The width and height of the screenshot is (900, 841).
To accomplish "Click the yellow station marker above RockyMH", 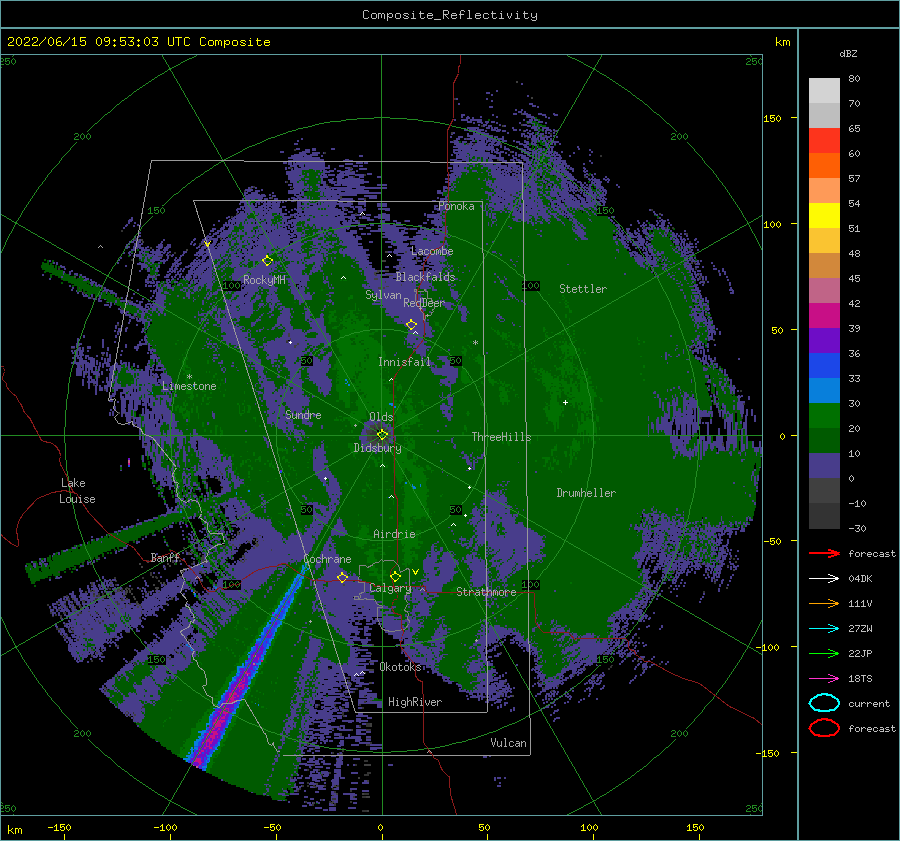I will (x=267, y=261).
